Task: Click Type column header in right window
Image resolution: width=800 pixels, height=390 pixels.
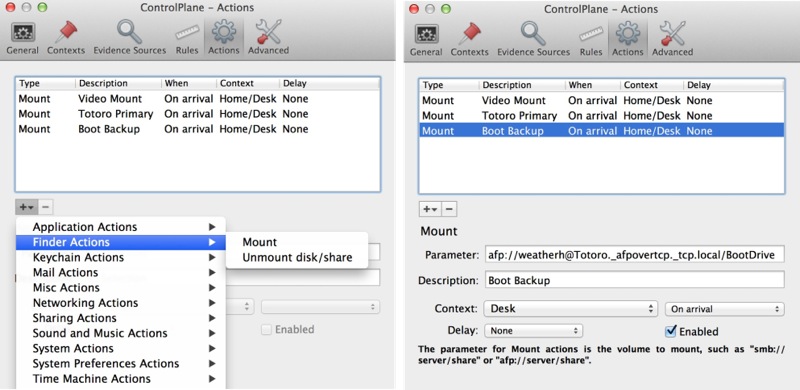Action: tap(449, 85)
